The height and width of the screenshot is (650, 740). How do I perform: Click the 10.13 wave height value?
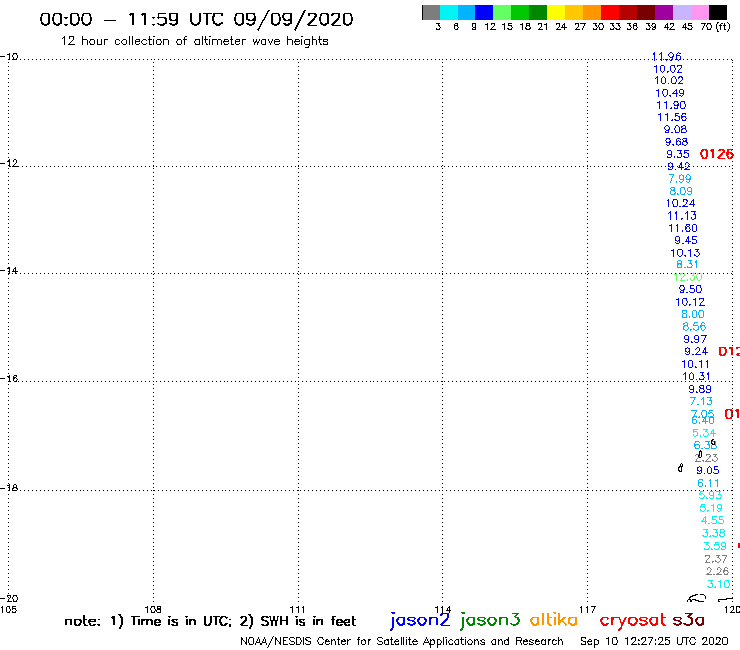point(685,253)
